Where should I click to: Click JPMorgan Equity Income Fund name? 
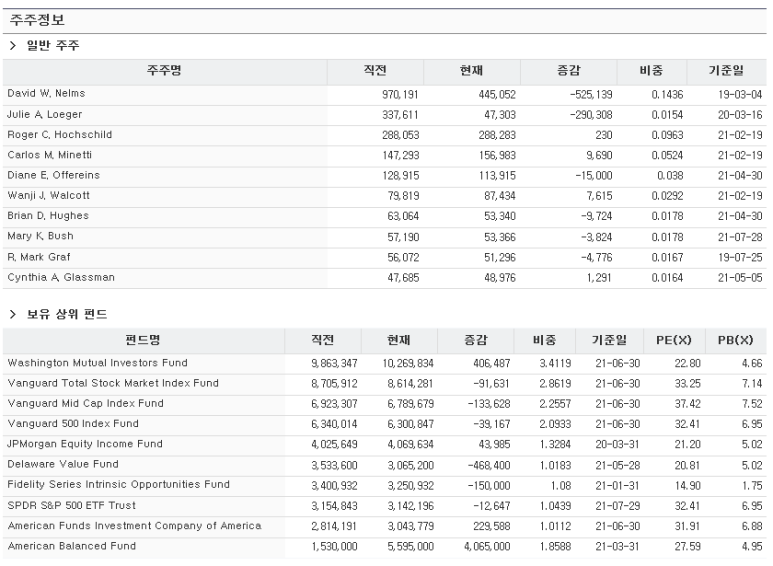tap(85, 444)
